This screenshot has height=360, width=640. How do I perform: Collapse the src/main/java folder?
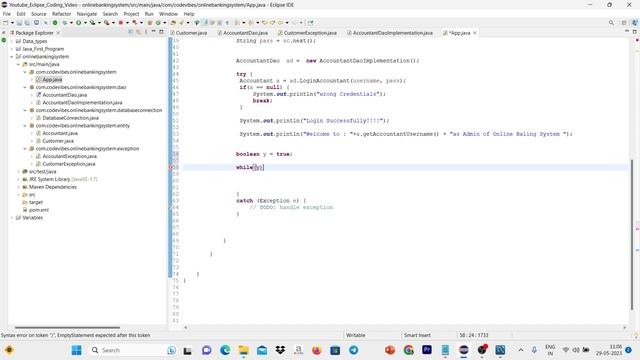(18, 64)
